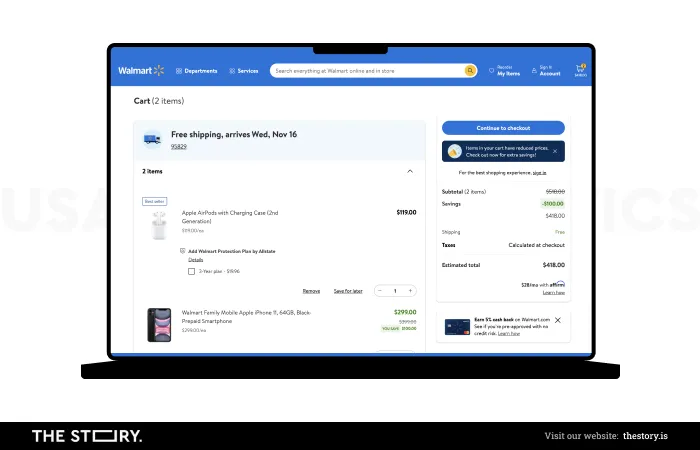Click the protection plan shield icon
Screen dimensions: 700x450
[x=183, y=251]
